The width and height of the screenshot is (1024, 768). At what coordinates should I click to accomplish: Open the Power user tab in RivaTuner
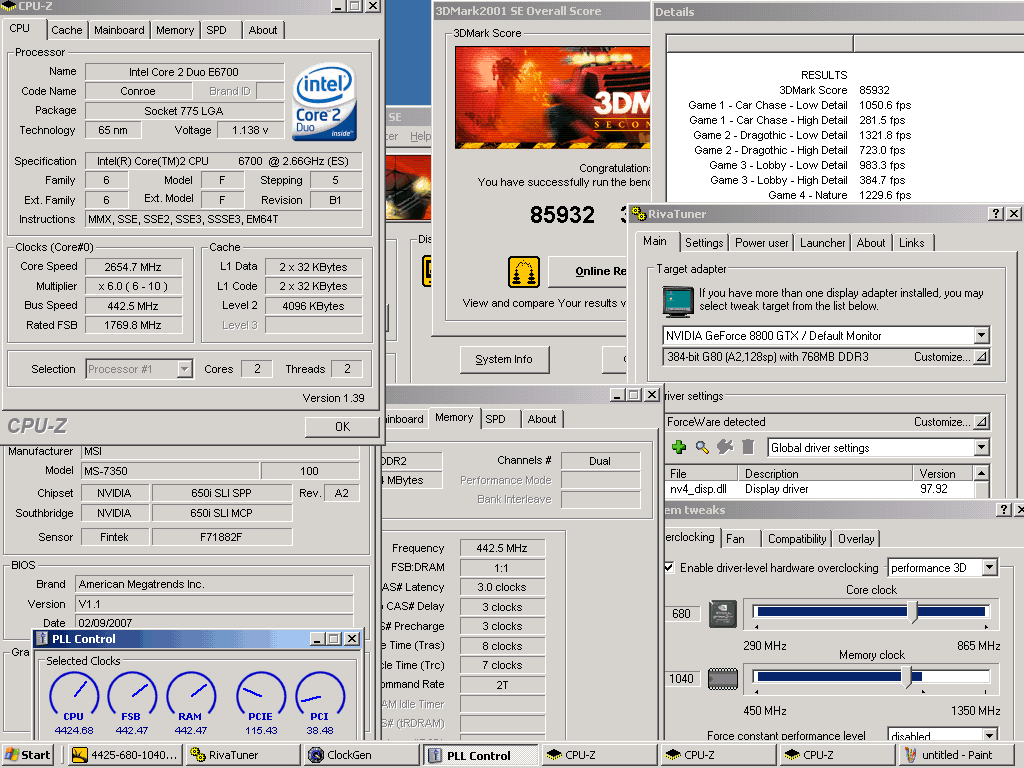[x=761, y=243]
